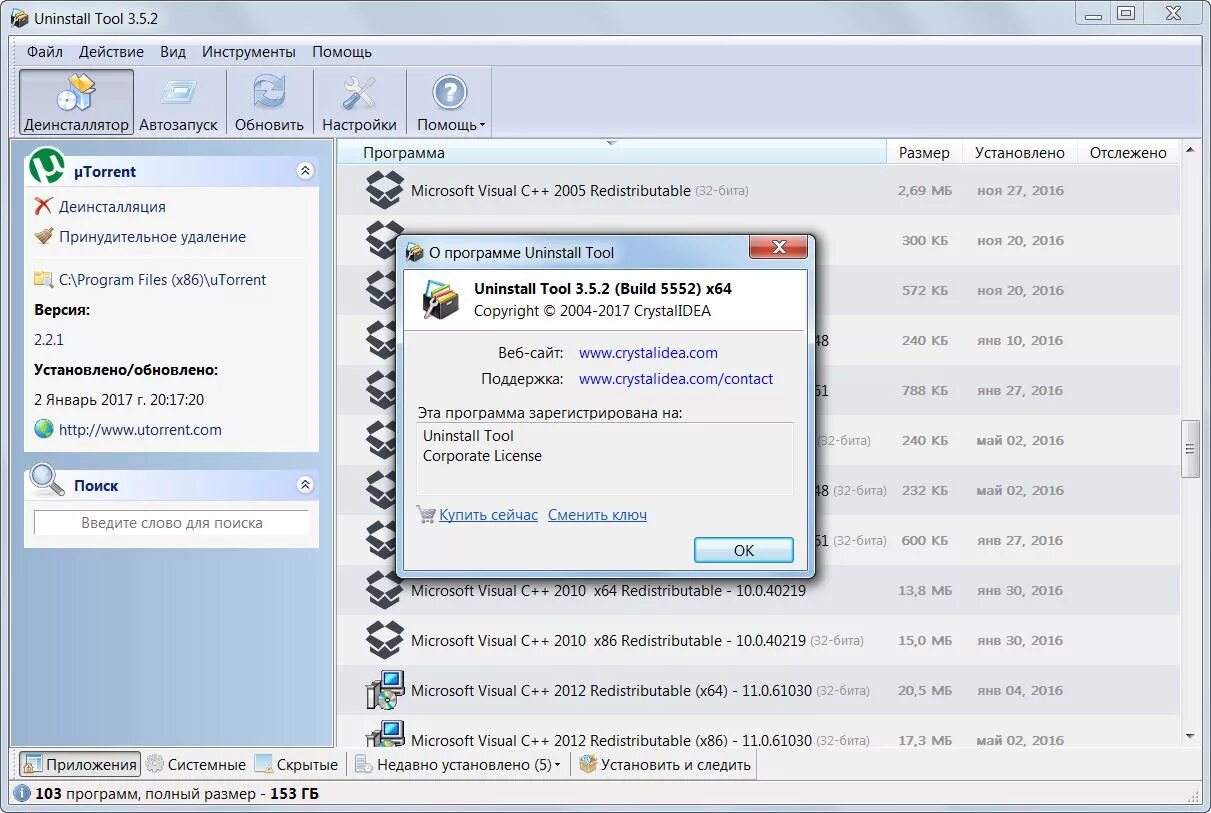Screen dimensions: 1211x813
Task: Open Настройки from the toolbar
Action: point(359,103)
